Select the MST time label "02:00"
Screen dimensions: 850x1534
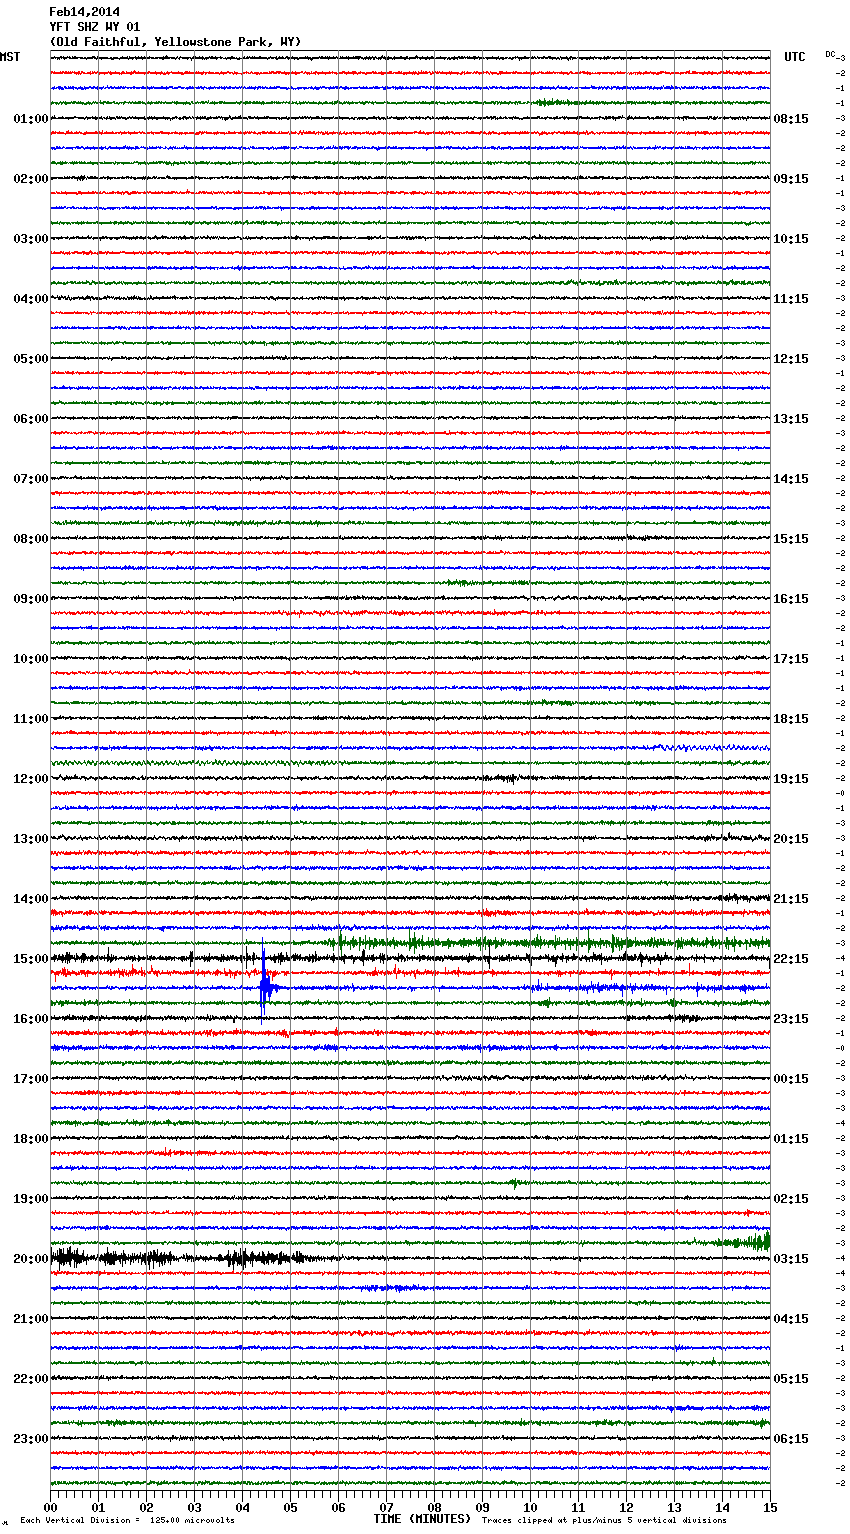[30, 179]
